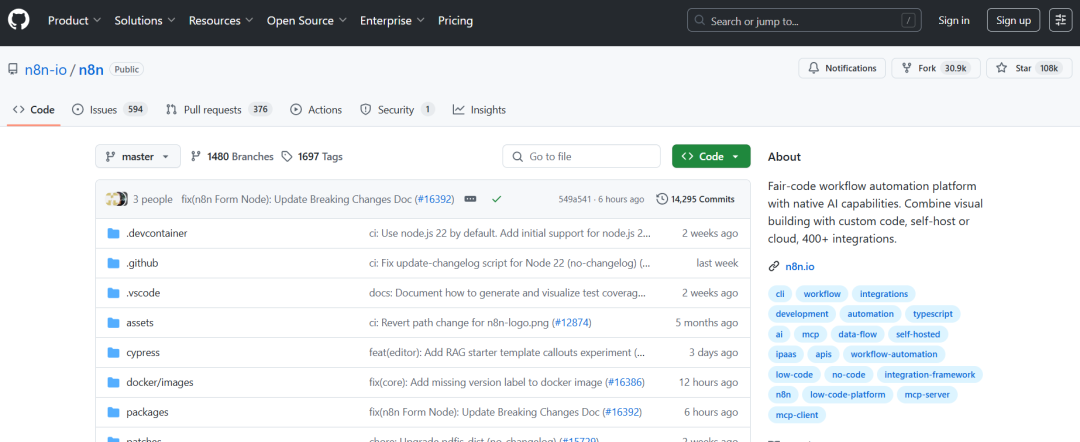Select the automation topic tag

pos(871,314)
